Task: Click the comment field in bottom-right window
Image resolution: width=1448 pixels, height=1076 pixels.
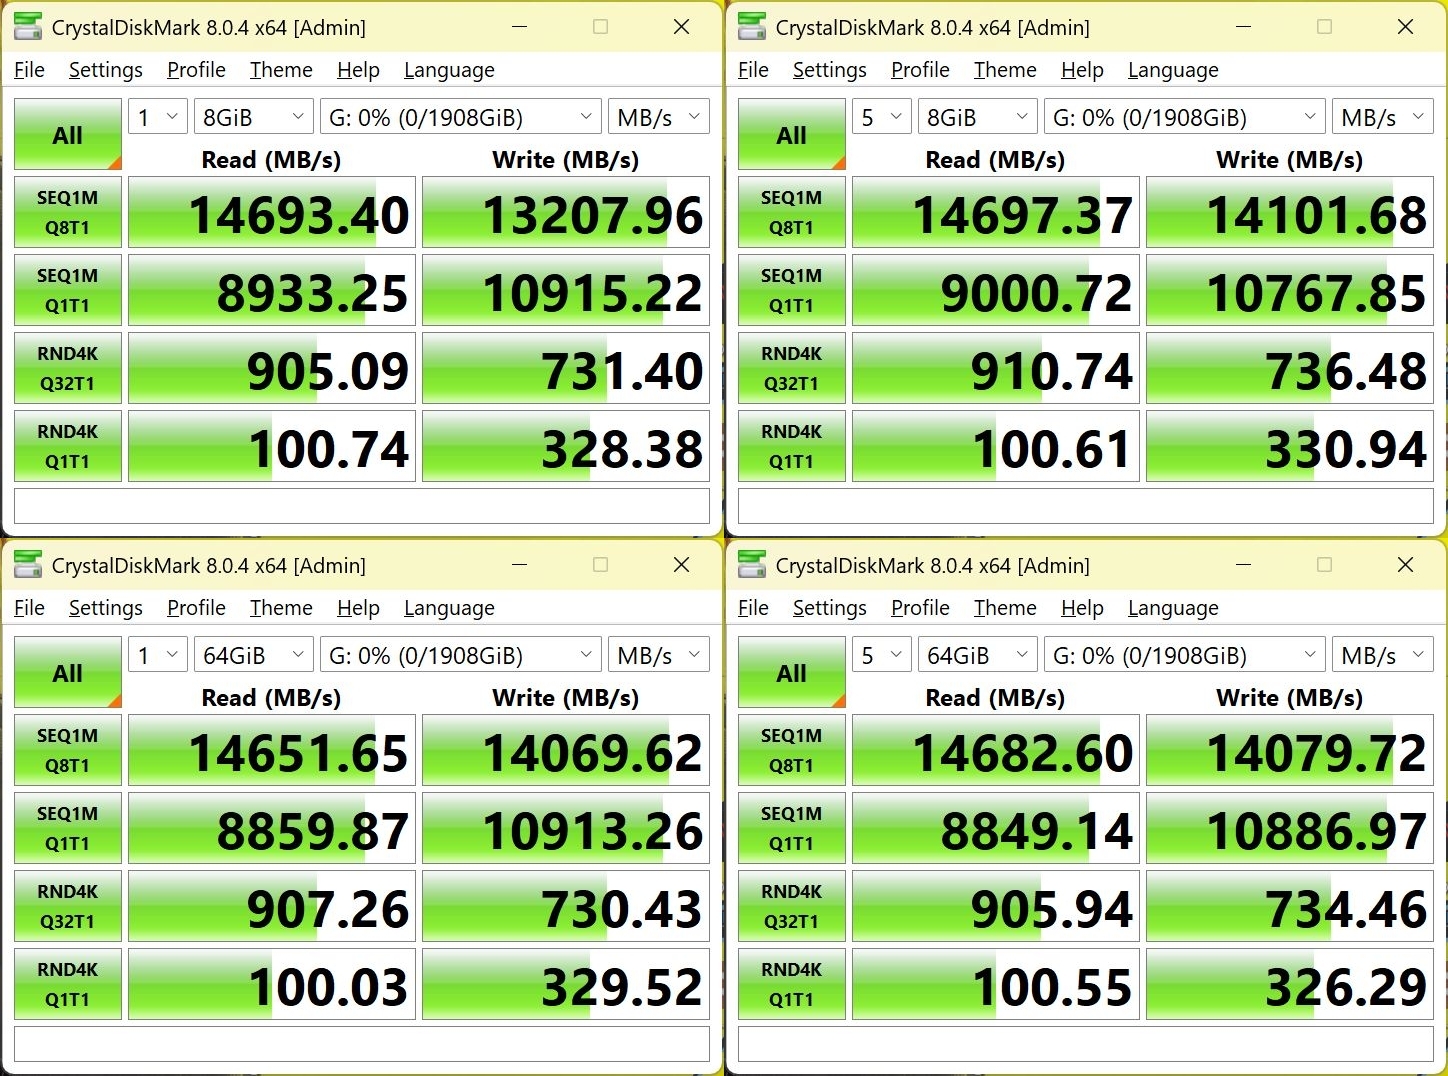Action: click(x=1086, y=1044)
